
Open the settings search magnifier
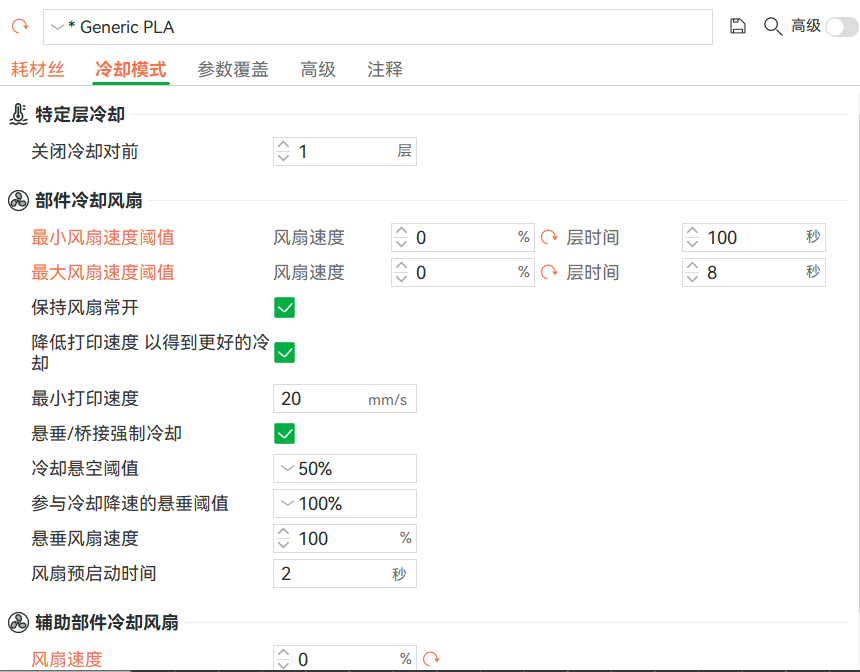[x=773, y=26]
